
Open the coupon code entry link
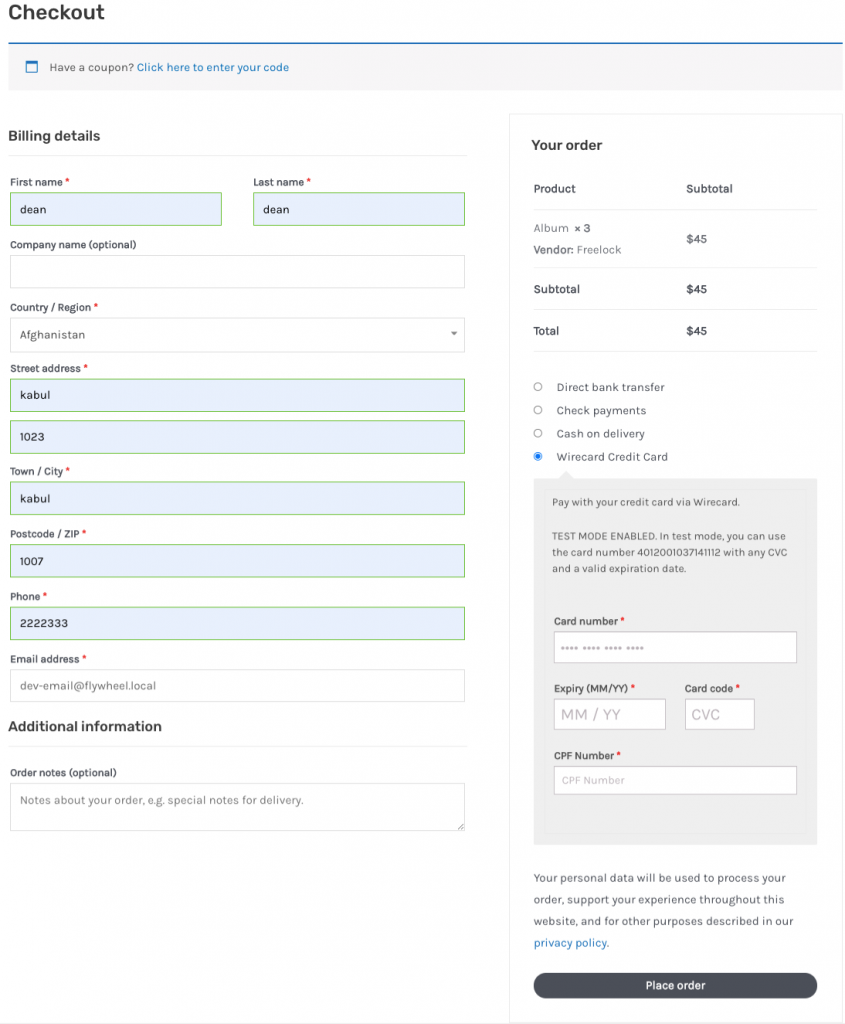click(212, 67)
